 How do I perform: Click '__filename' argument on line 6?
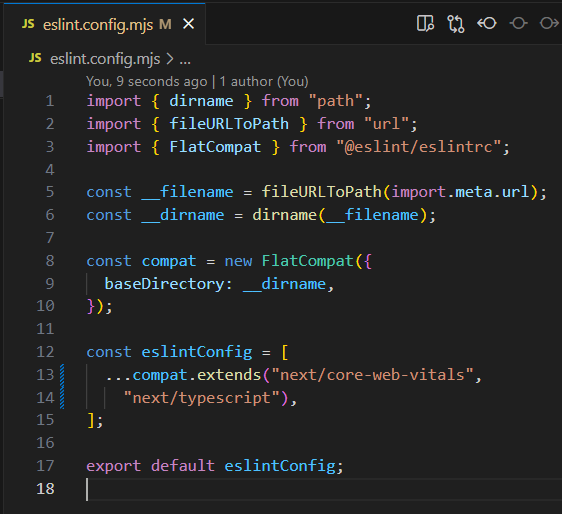point(372,215)
